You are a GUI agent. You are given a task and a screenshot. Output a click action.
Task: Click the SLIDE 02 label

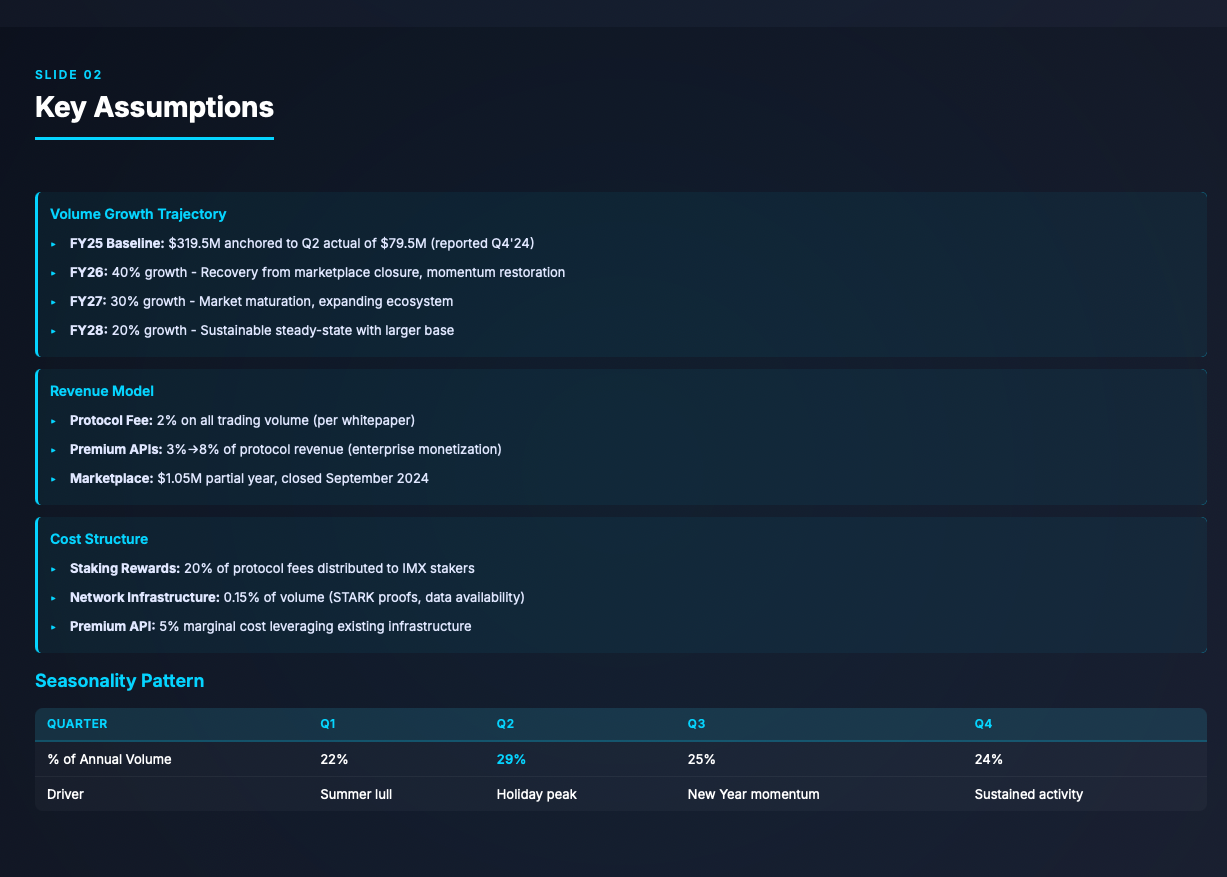coord(68,75)
